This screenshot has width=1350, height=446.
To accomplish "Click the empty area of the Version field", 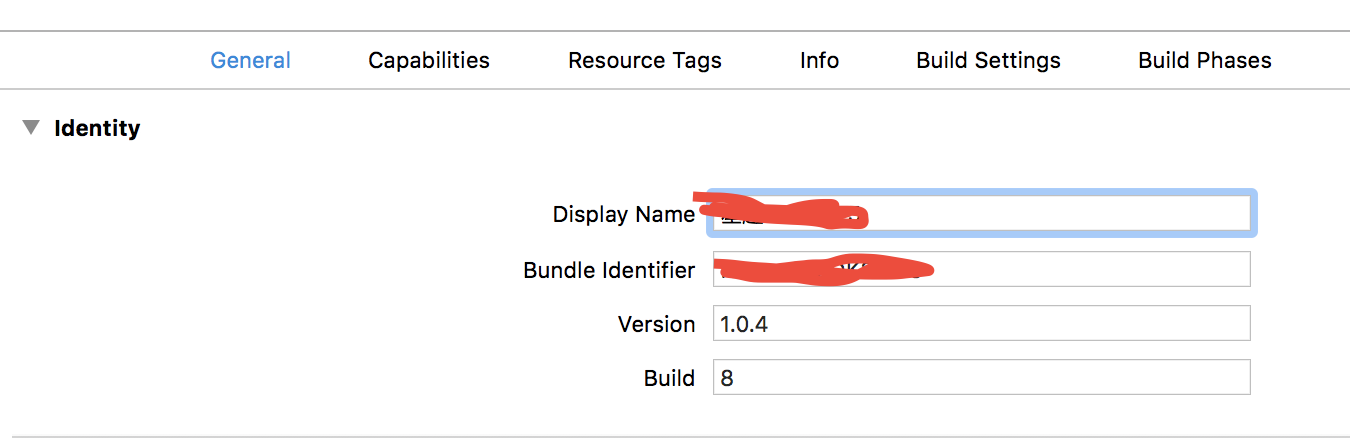I will 1000,324.
